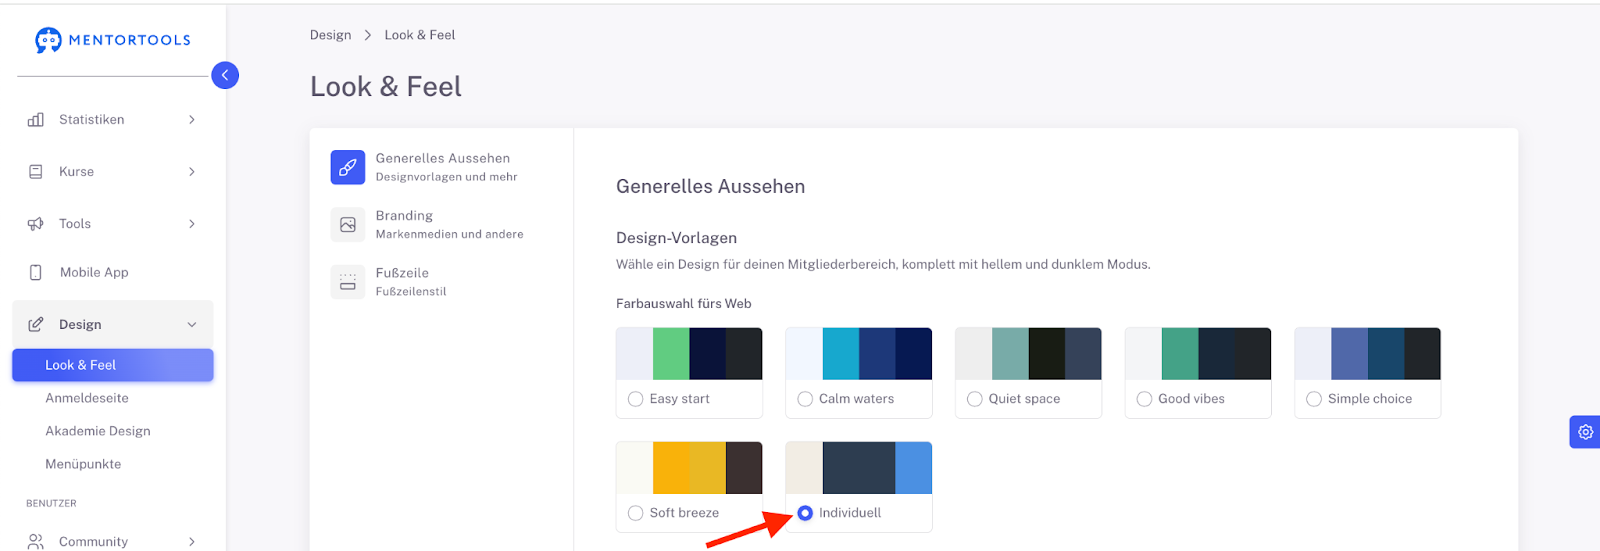Open the Branding image icon

(x=348, y=225)
